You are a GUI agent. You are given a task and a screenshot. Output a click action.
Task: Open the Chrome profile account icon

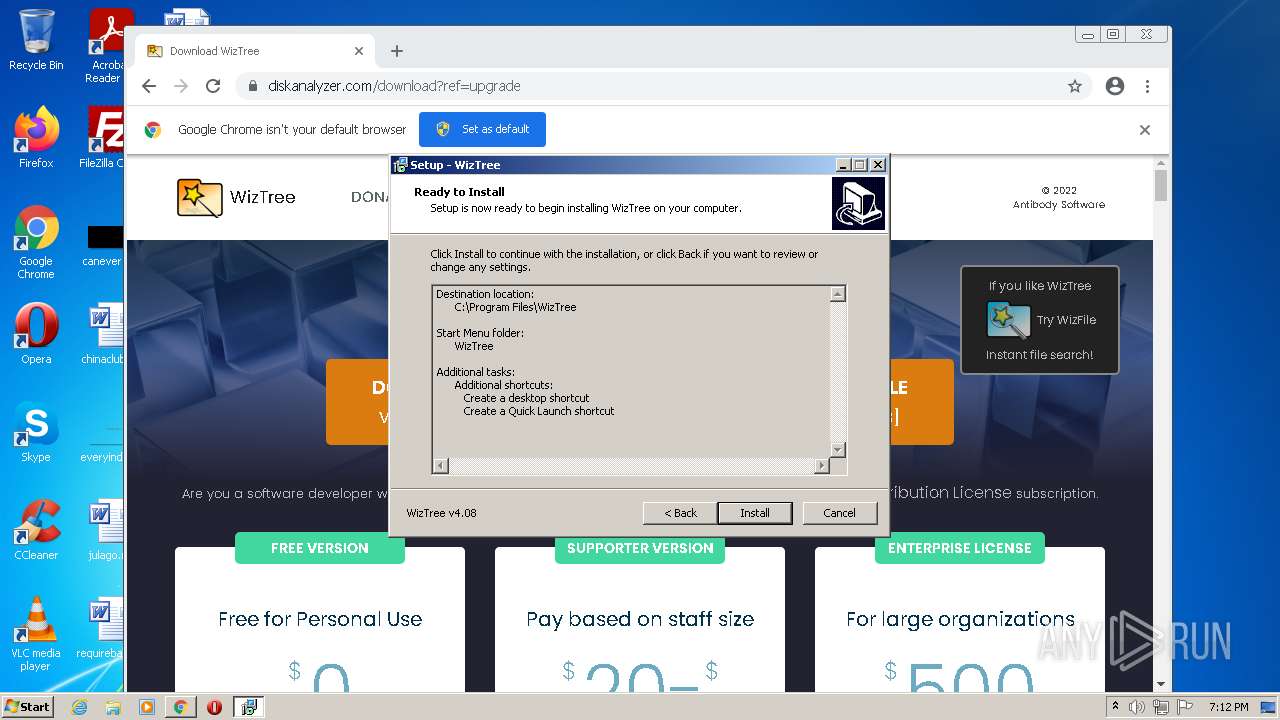point(1115,86)
